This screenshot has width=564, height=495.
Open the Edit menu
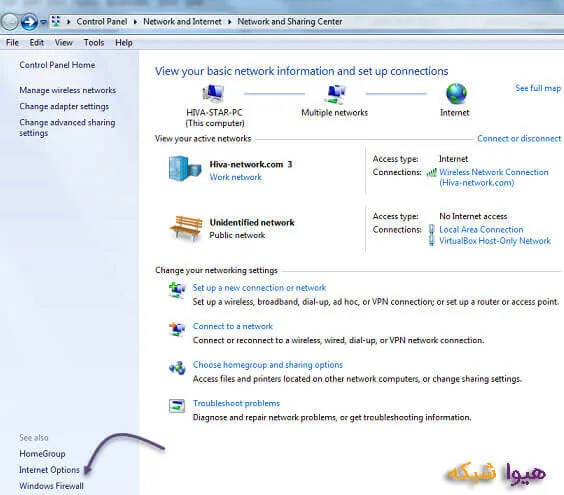coord(37,43)
